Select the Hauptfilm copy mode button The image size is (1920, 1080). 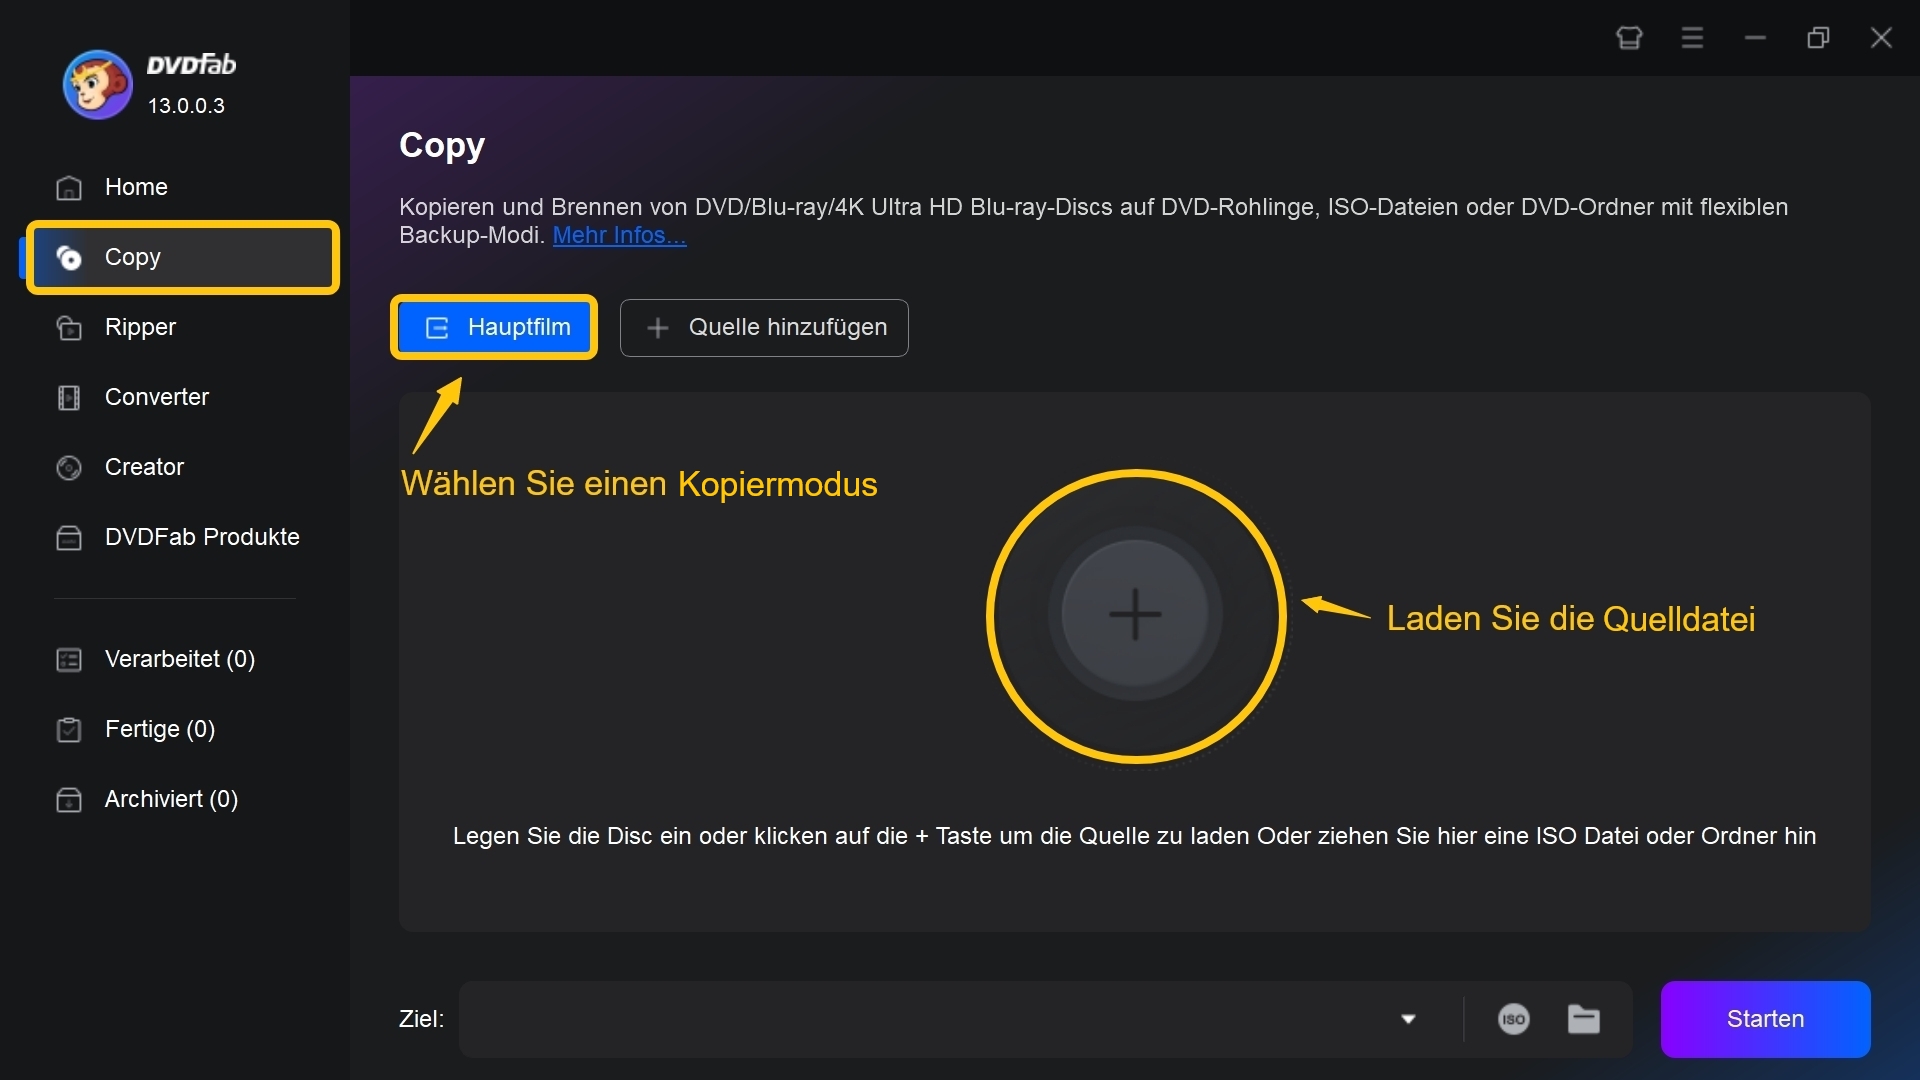[x=497, y=327]
